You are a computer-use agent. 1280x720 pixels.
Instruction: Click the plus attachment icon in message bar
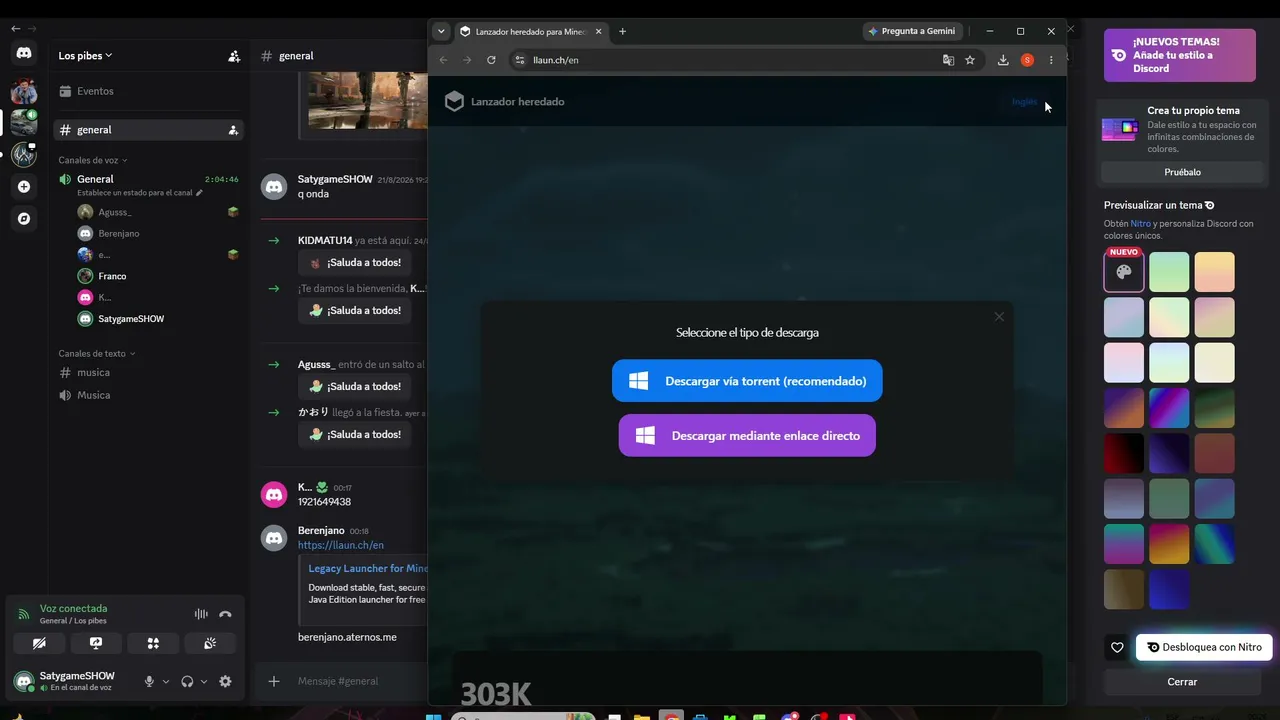[274, 681]
